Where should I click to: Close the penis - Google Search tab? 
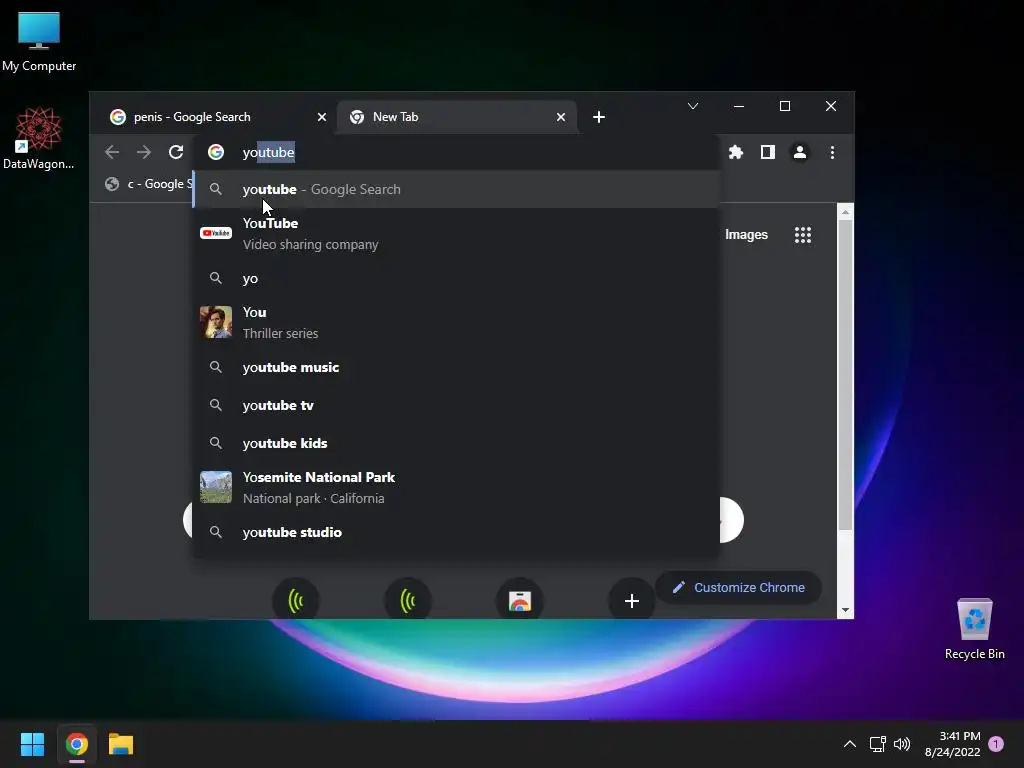click(322, 117)
